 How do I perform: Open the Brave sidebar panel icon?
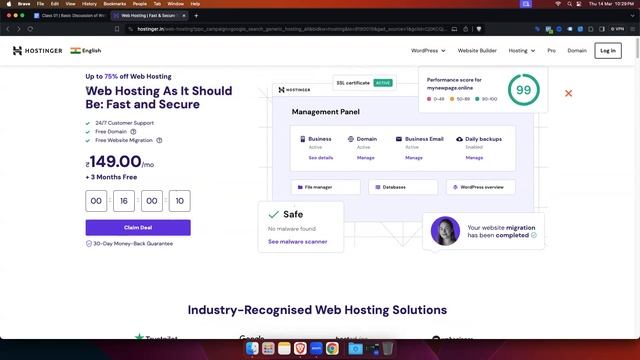pyautogui.click(x=602, y=29)
